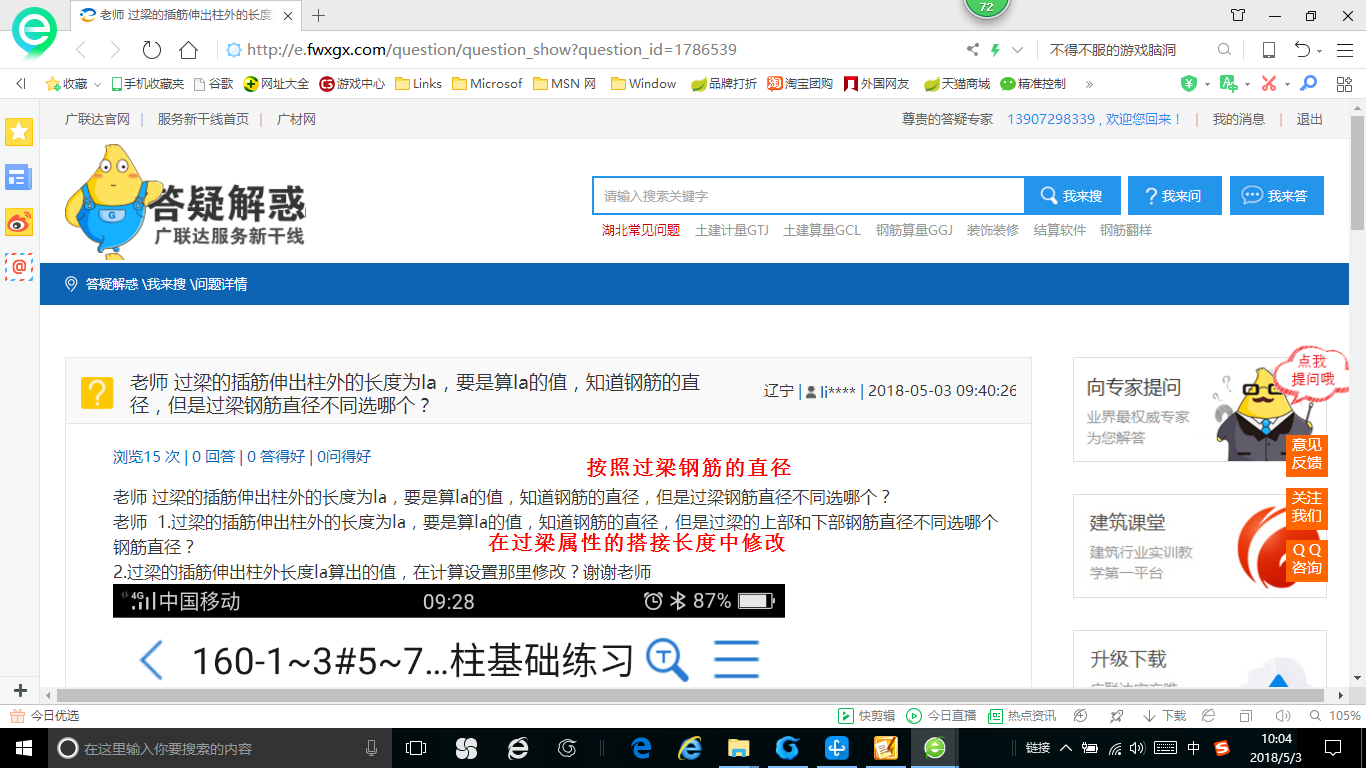Expand the dropdown next to the yen shield

tap(1207, 84)
